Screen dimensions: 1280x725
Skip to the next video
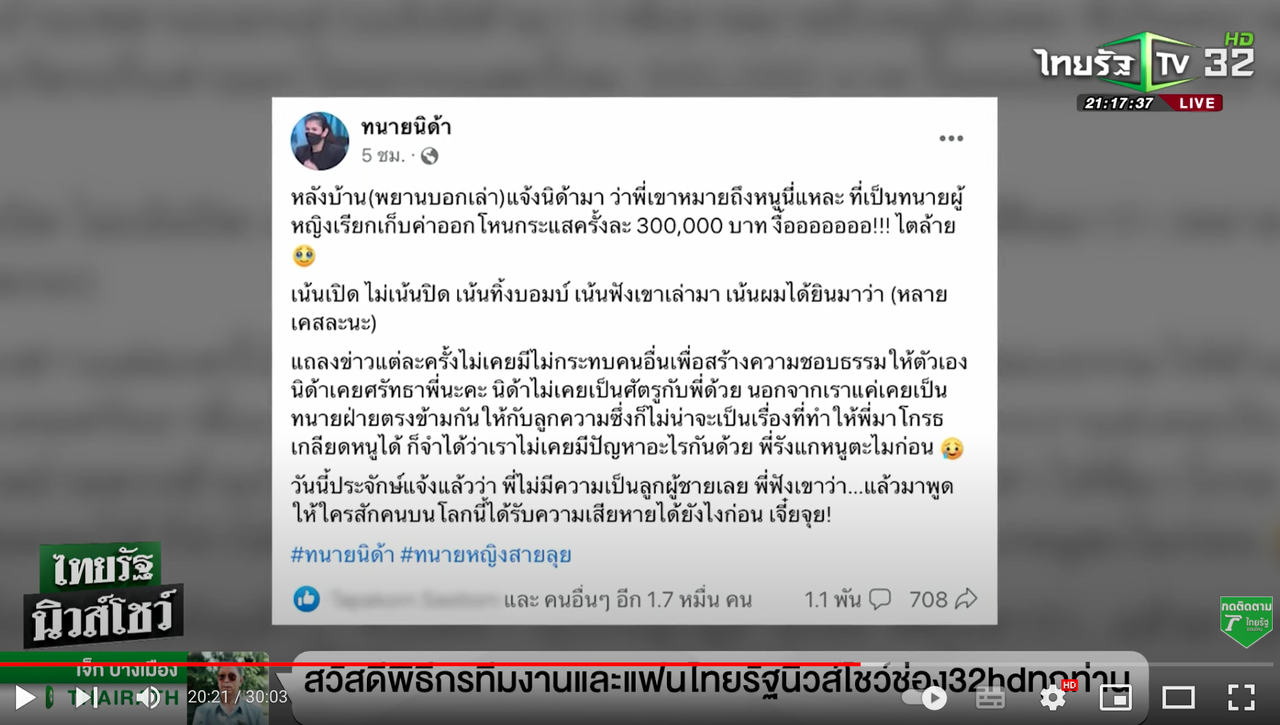(87, 697)
